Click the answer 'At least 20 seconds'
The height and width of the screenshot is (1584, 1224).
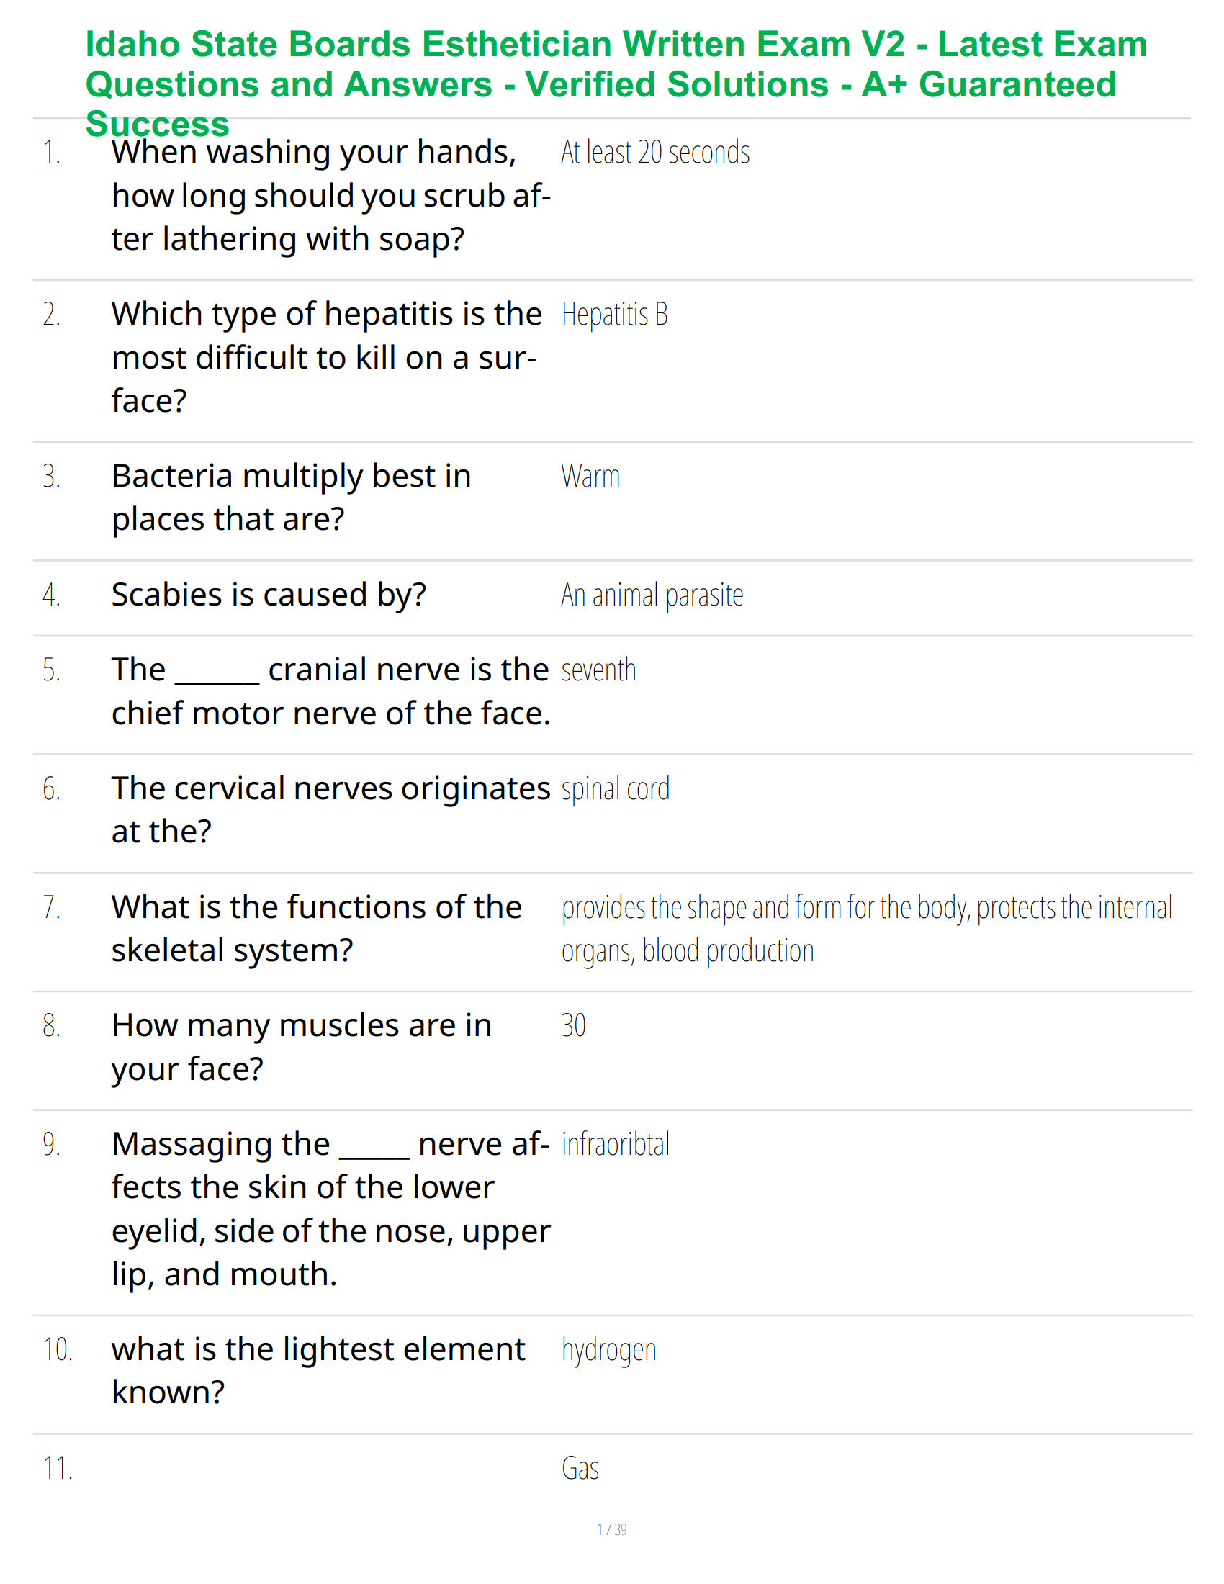[x=655, y=152]
